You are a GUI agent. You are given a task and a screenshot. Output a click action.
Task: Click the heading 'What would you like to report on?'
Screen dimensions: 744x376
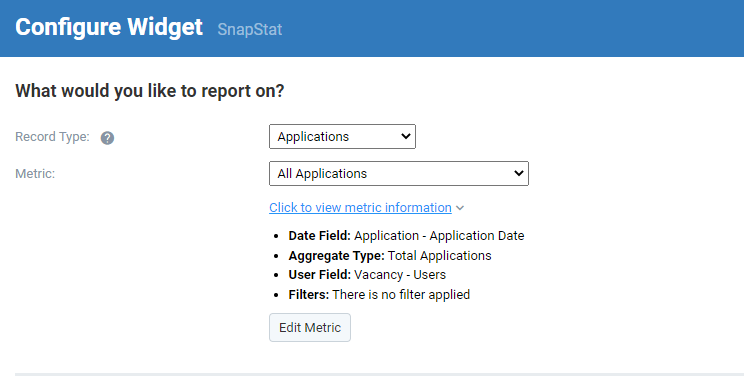(x=149, y=91)
